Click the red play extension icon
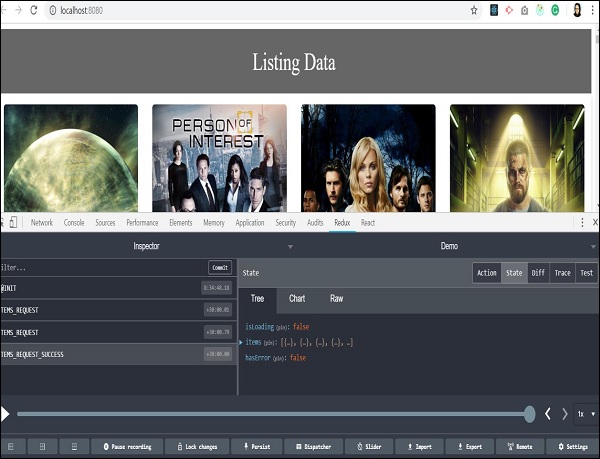Screen dimensions: 600x459 click(509, 10)
